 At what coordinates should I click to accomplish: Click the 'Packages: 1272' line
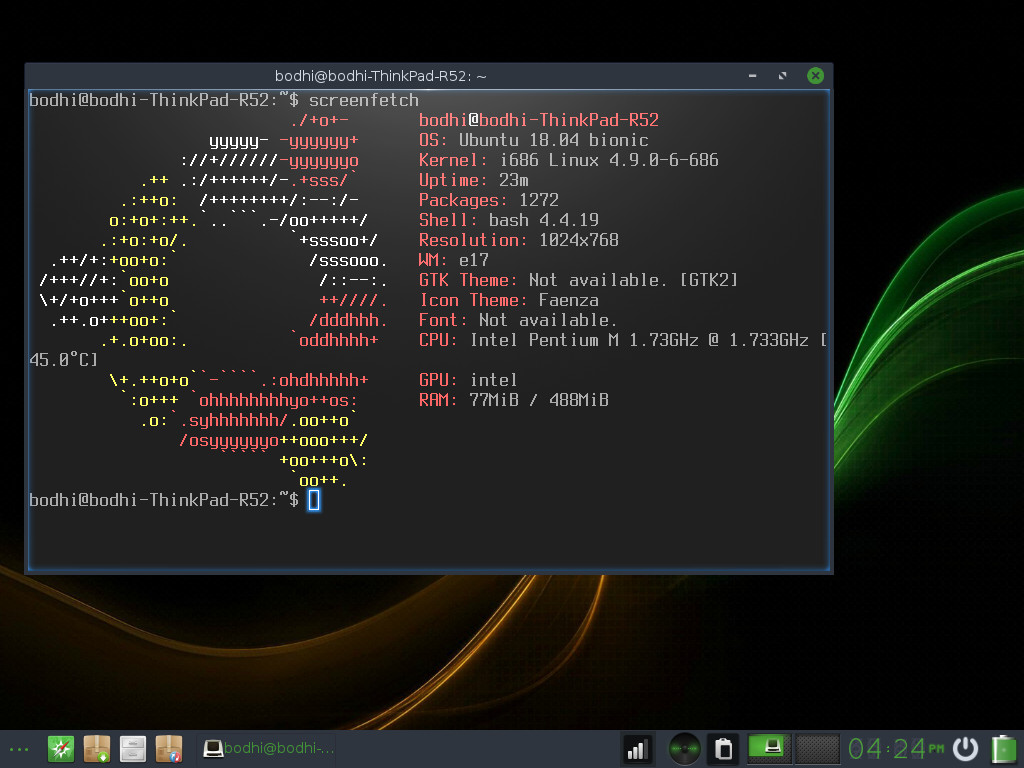pos(488,200)
